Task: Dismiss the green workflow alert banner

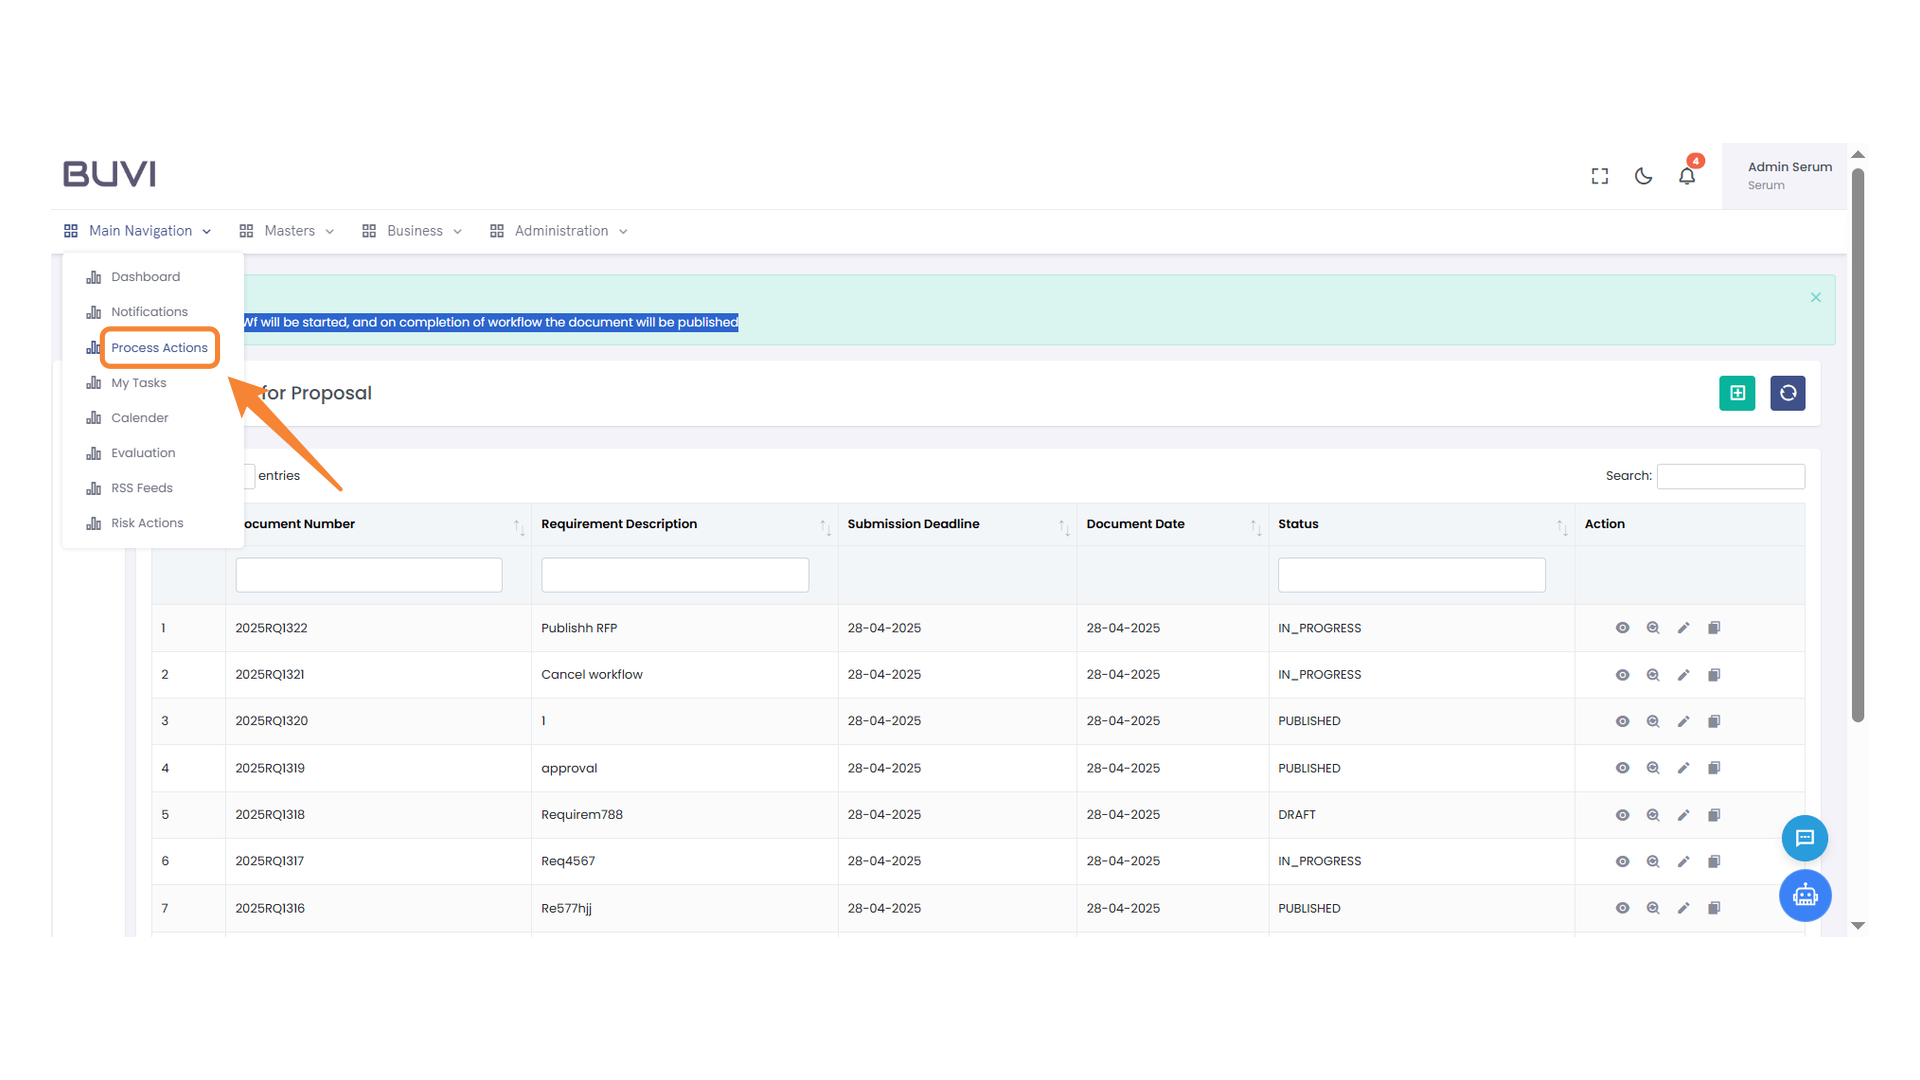Action: pyautogui.click(x=1814, y=297)
